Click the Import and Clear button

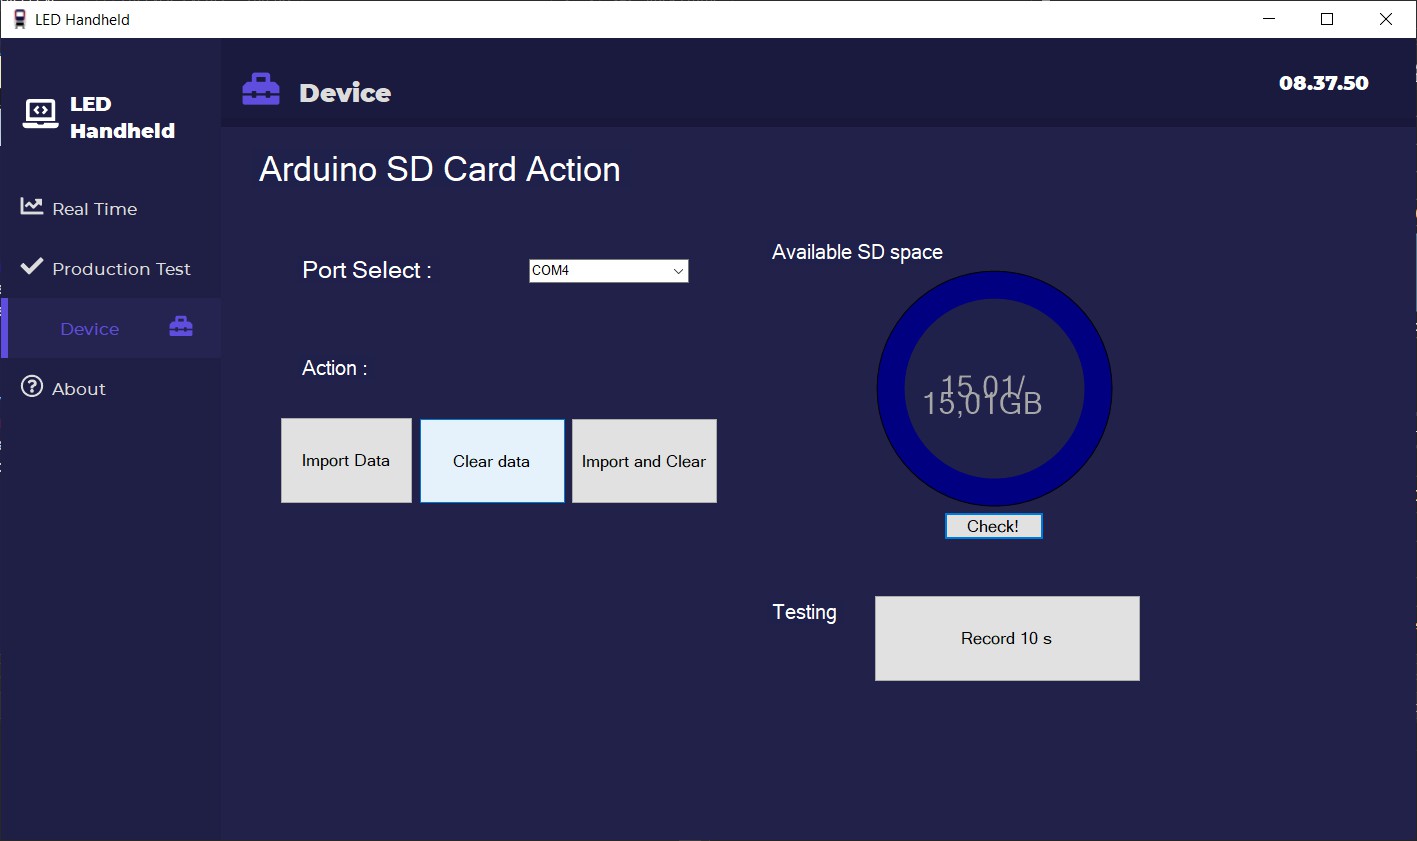(x=644, y=461)
